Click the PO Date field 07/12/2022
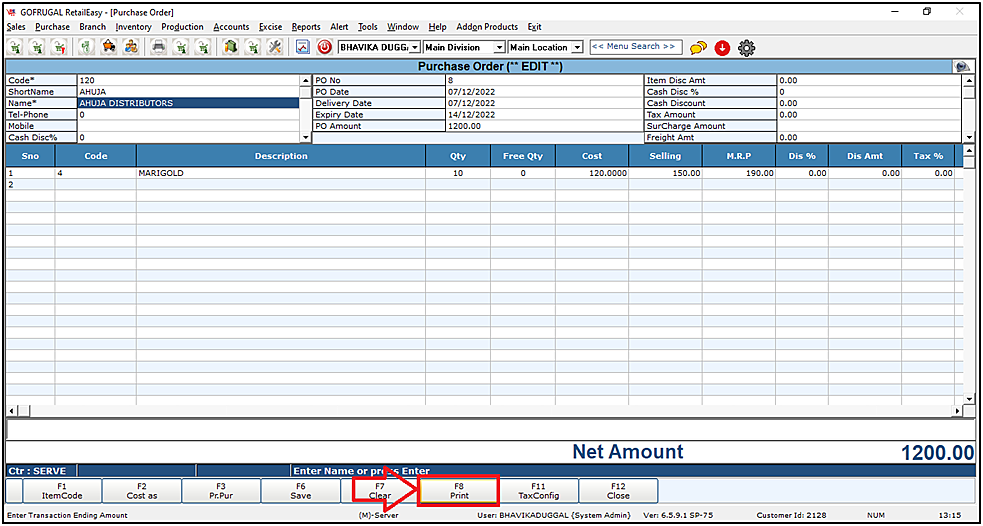983x526 pixels. (544, 92)
